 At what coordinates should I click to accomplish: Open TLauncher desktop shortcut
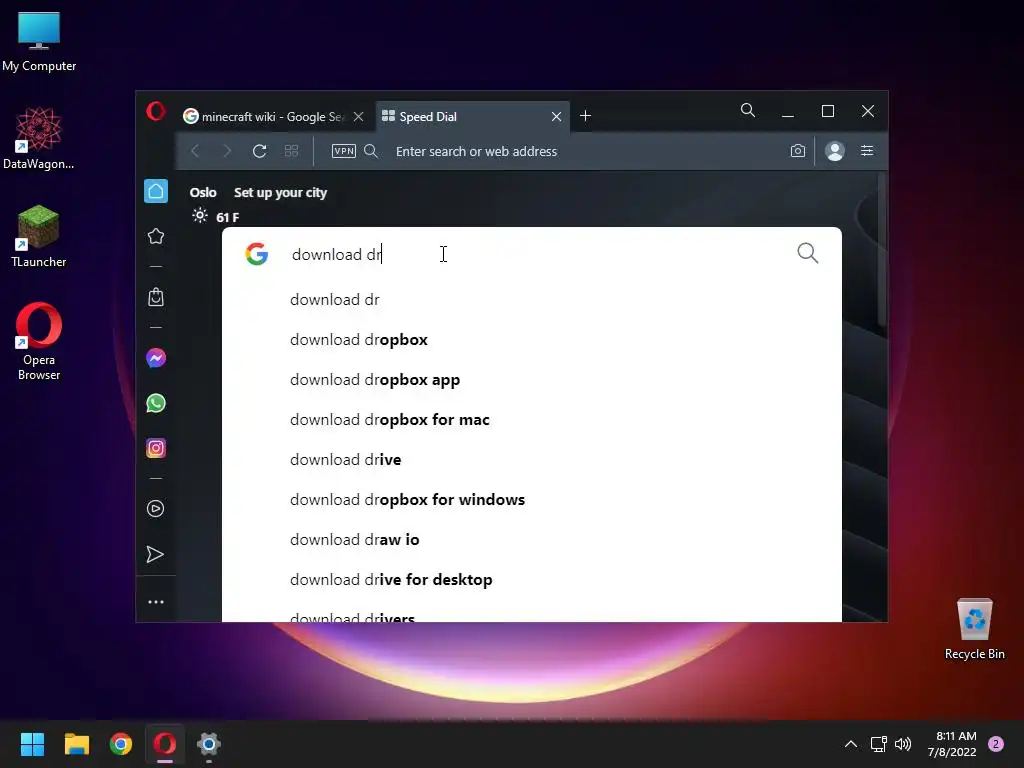(x=39, y=236)
